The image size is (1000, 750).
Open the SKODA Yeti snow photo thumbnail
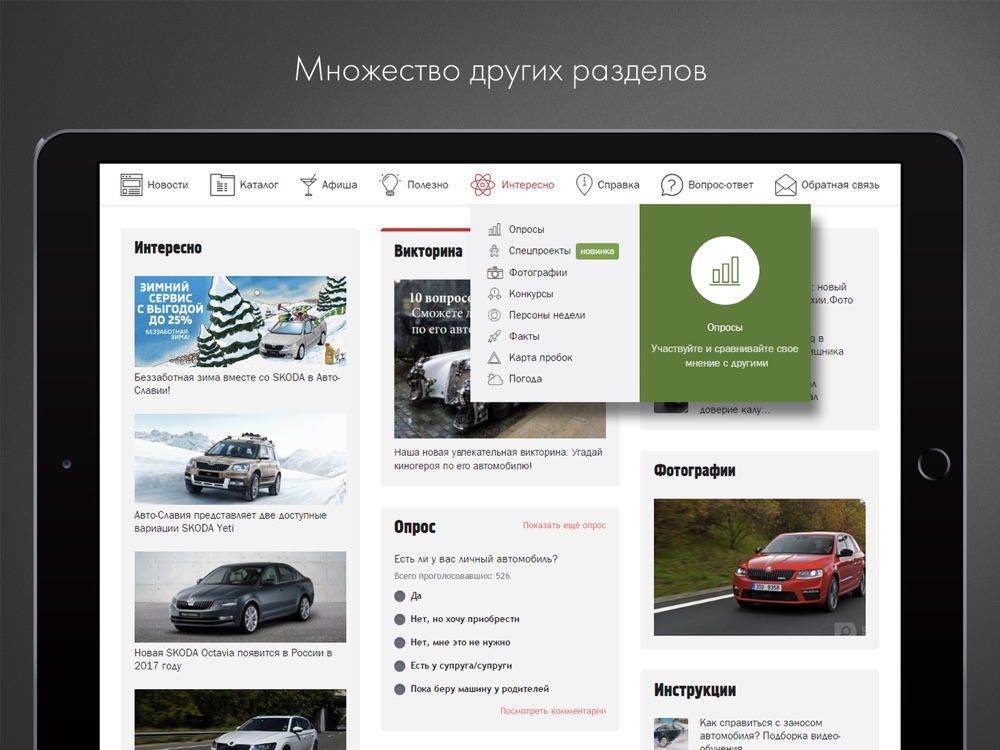(240, 459)
